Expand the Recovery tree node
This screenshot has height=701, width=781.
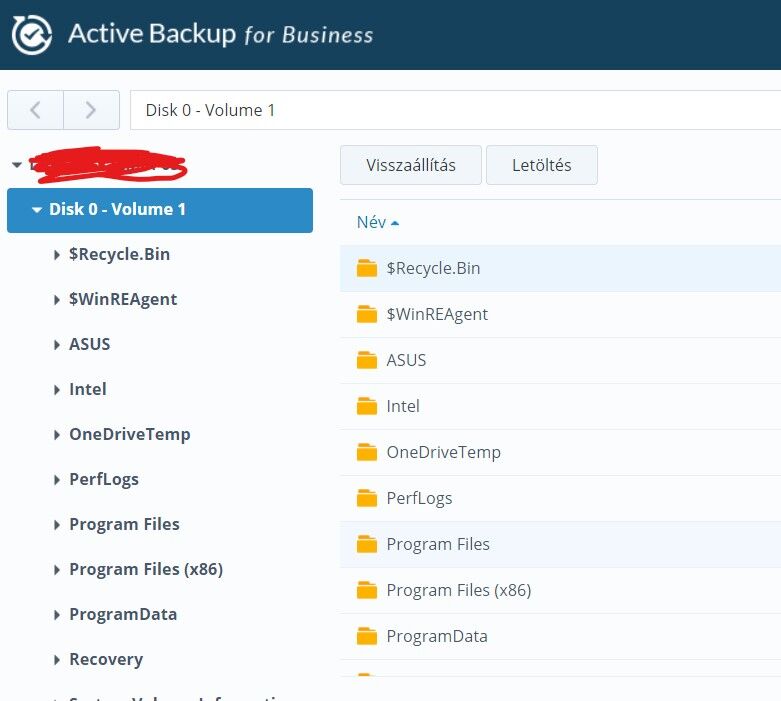[x=56, y=660]
